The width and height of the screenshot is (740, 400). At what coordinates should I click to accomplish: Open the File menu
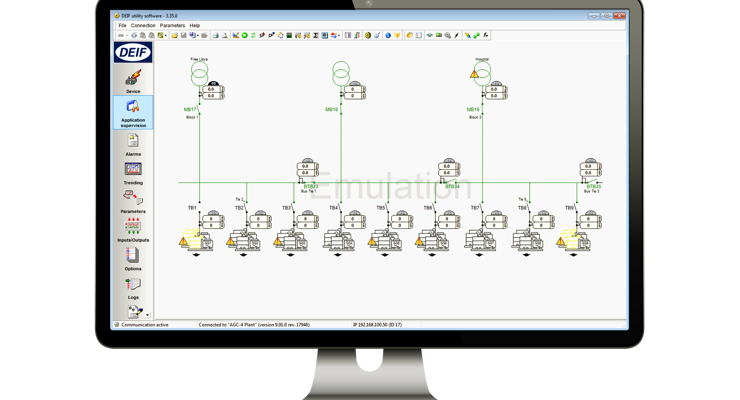click(x=122, y=25)
